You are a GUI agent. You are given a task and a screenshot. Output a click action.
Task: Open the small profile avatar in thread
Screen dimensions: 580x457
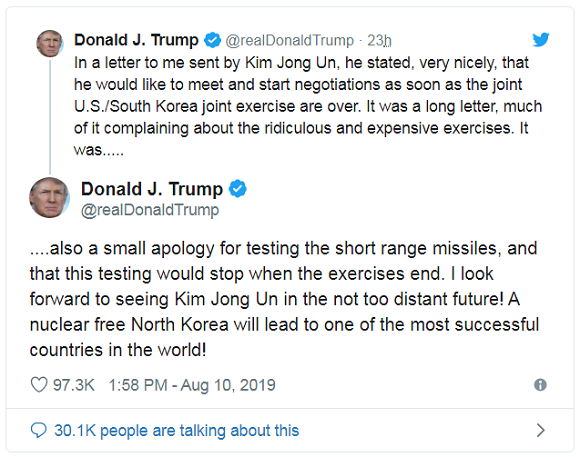pos(50,44)
